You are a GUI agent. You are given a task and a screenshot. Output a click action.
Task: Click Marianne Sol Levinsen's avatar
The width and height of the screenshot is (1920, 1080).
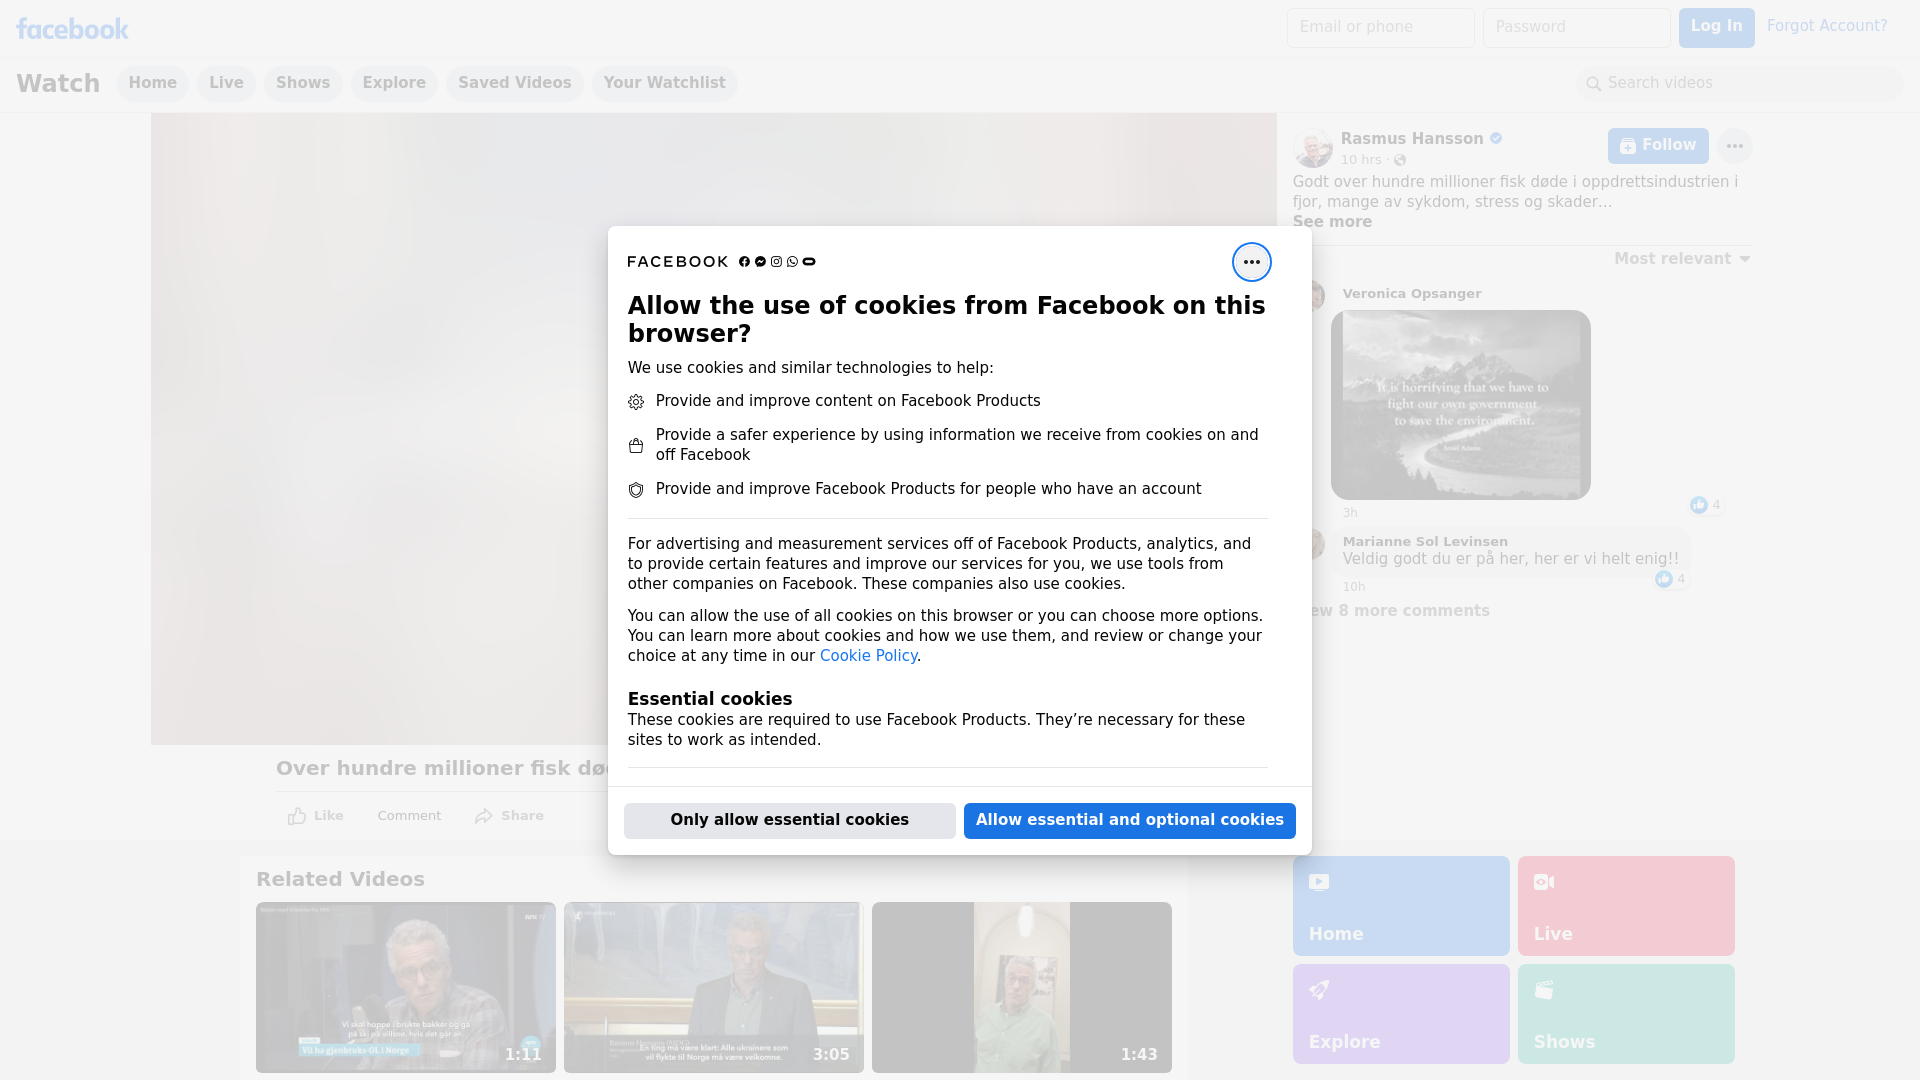pos(1316,544)
